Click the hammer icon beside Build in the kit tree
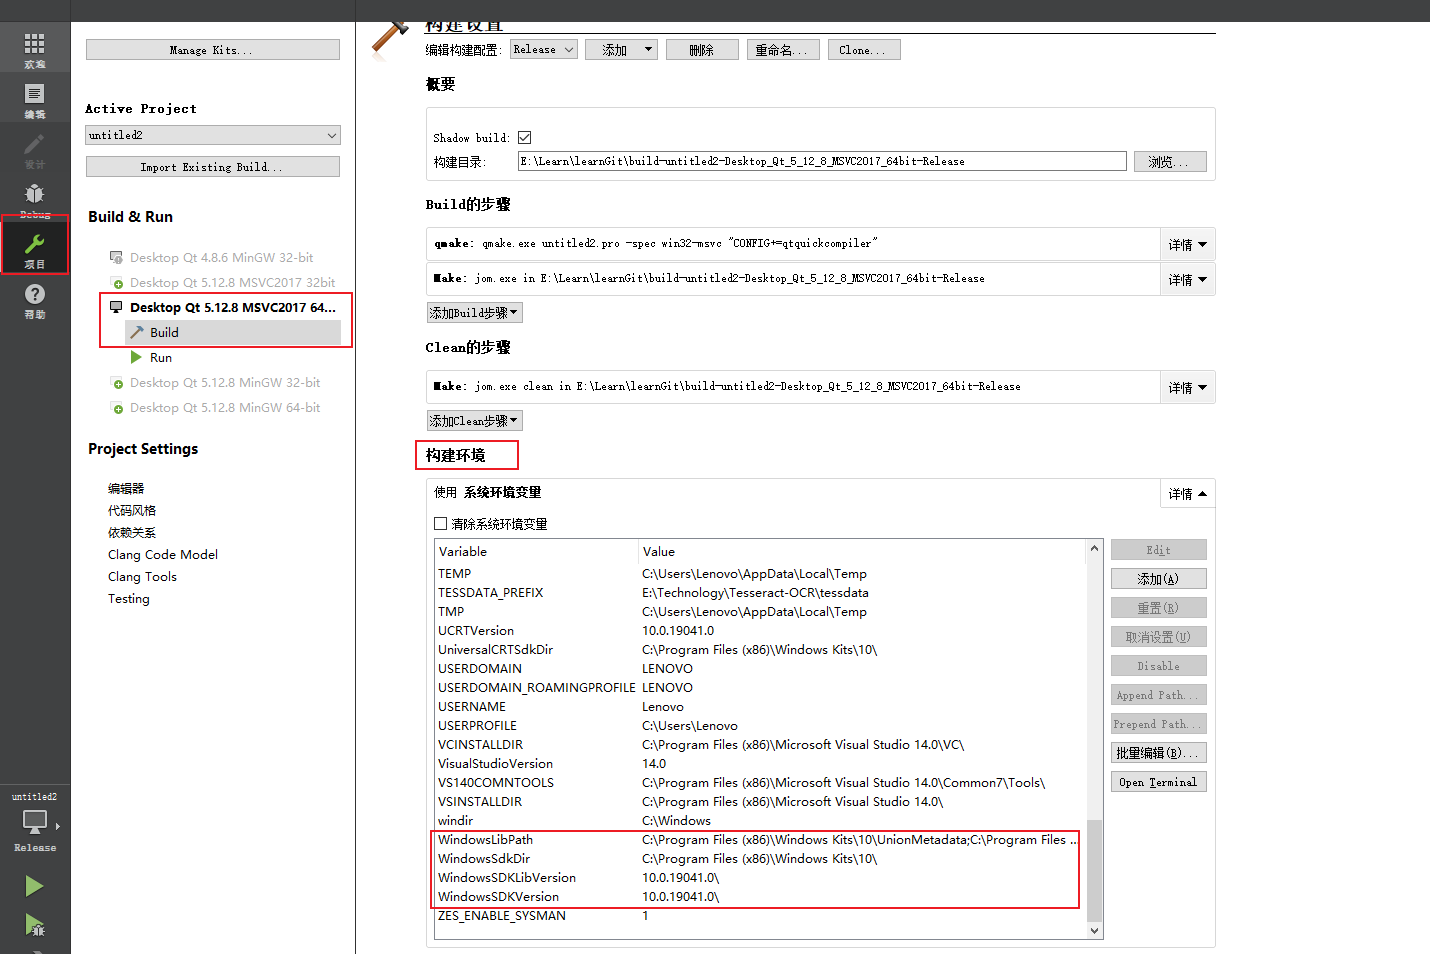Screen dimensions: 1430x954 (137, 332)
